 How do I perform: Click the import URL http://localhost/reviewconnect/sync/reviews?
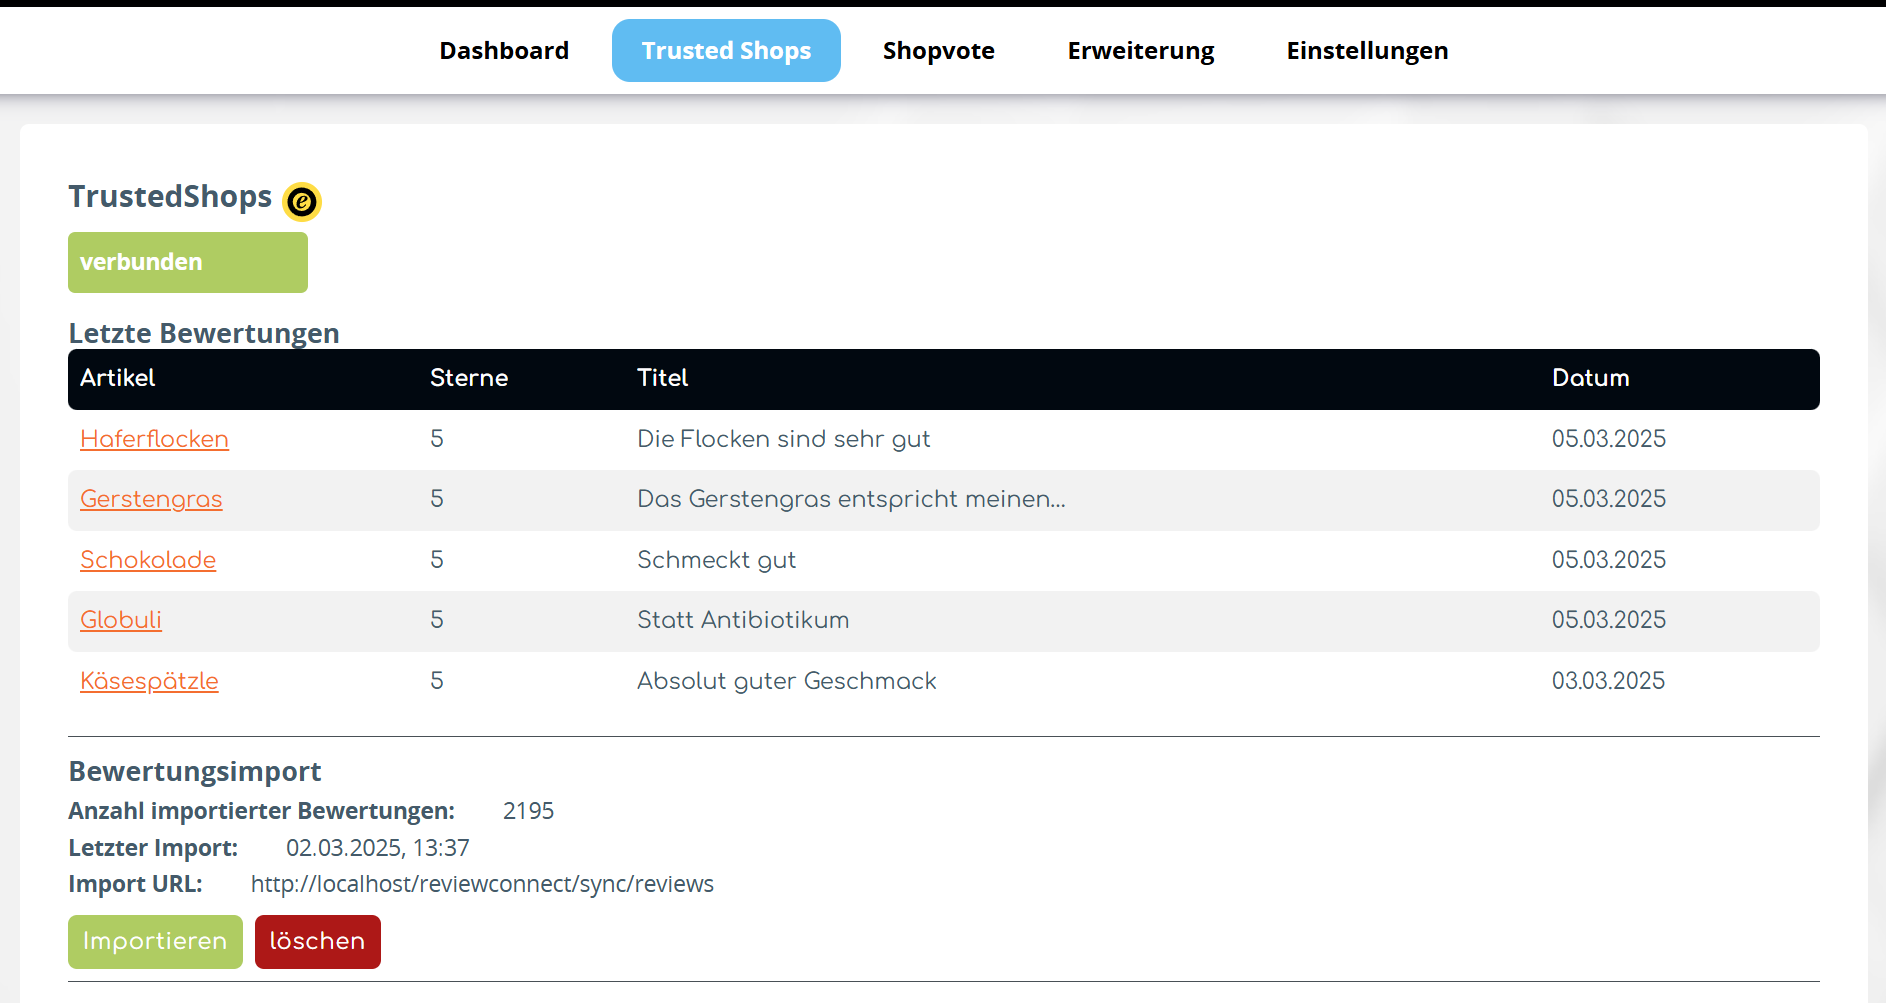pyautogui.click(x=482, y=884)
